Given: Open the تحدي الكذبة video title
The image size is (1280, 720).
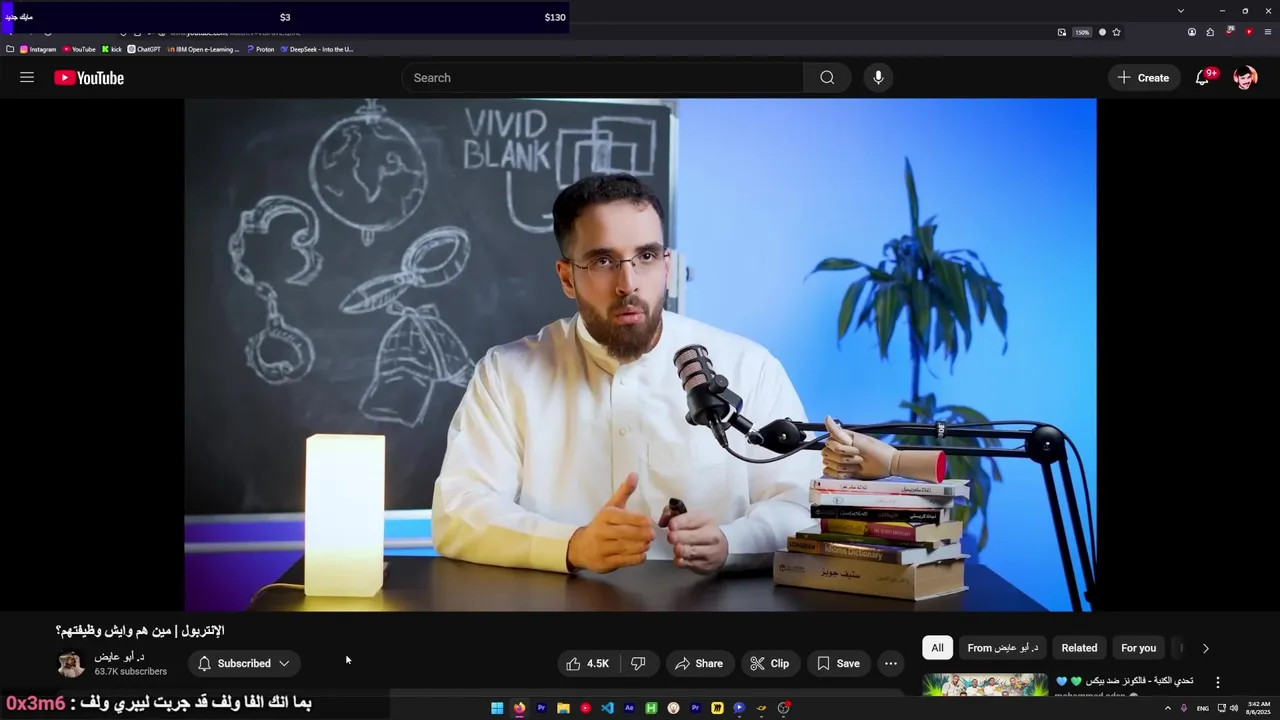Looking at the screenshot, I should point(1124,681).
